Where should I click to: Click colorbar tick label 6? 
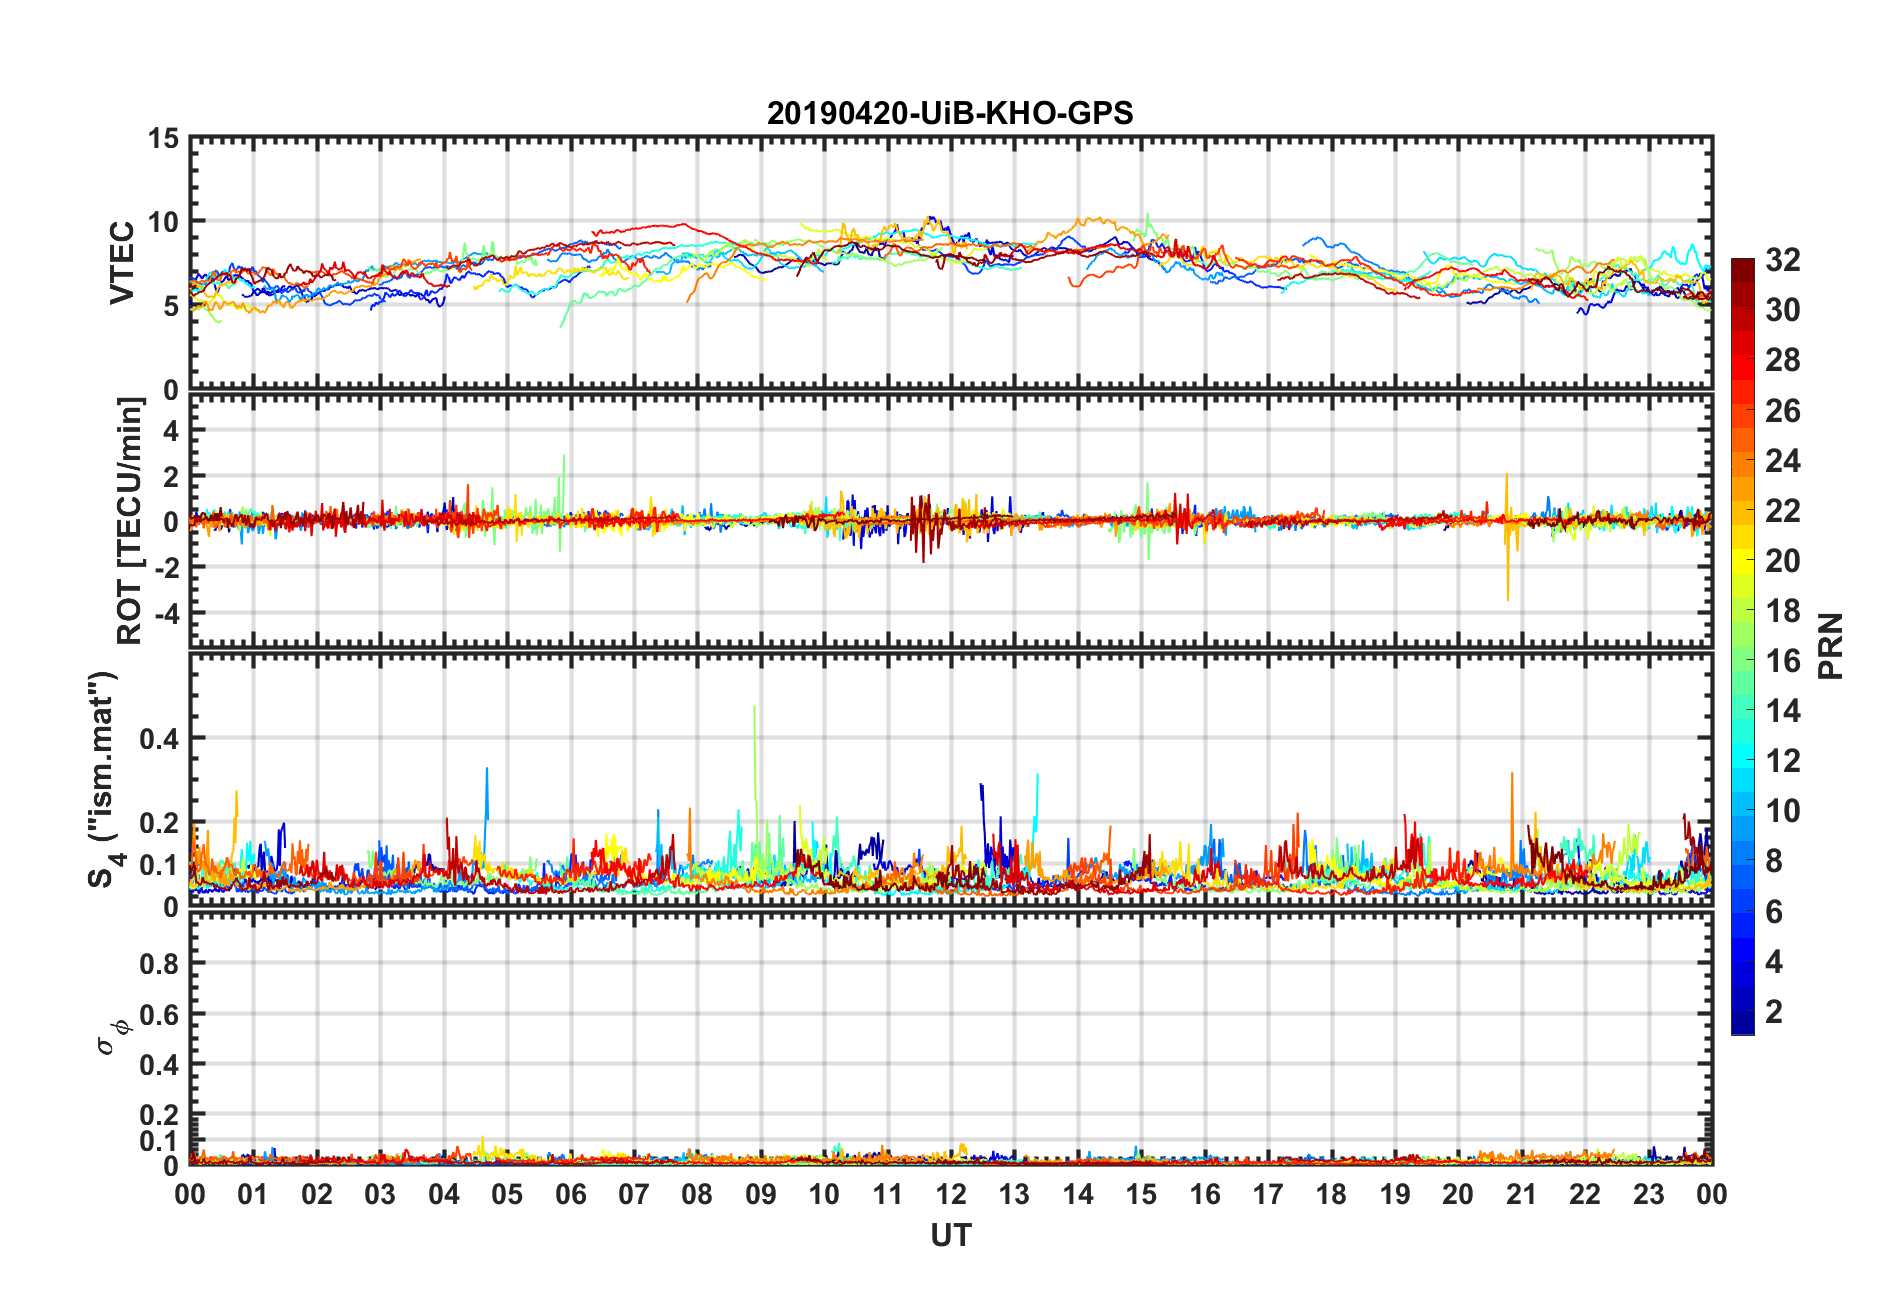point(1773,912)
